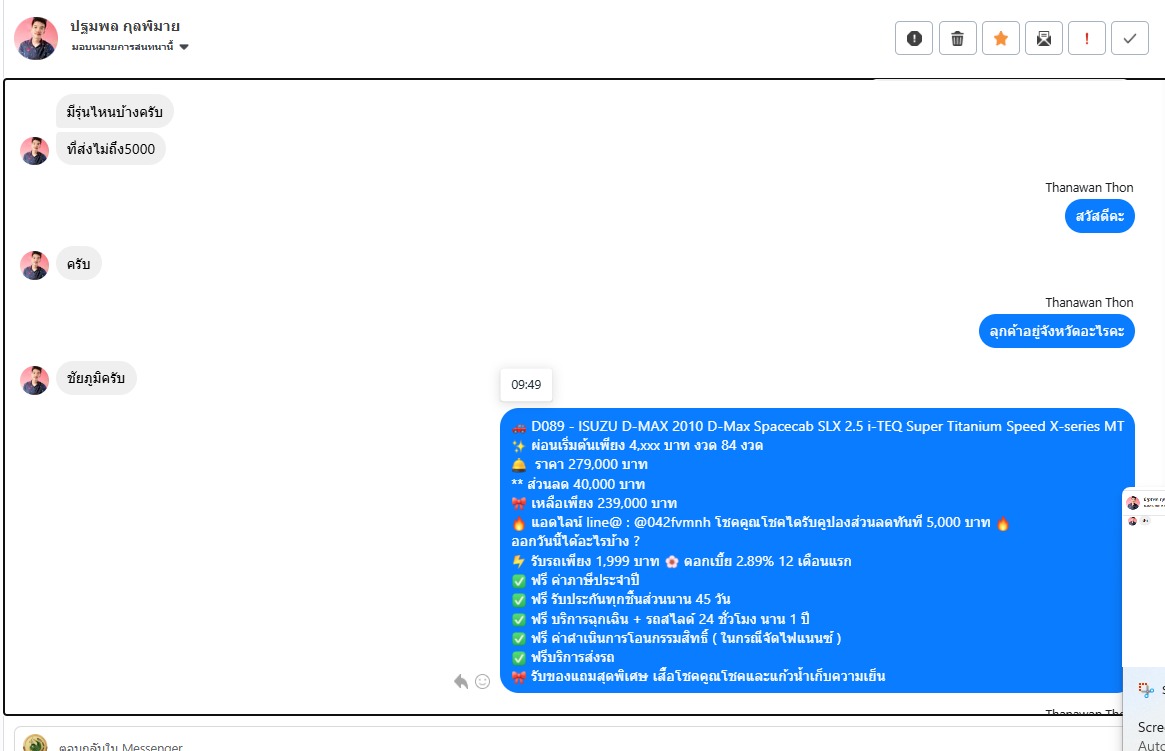Click the message bubble ชัยภูมิครับ
This screenshot has height=751, width=1165.
pyautogui.click(x=96, y=378)
